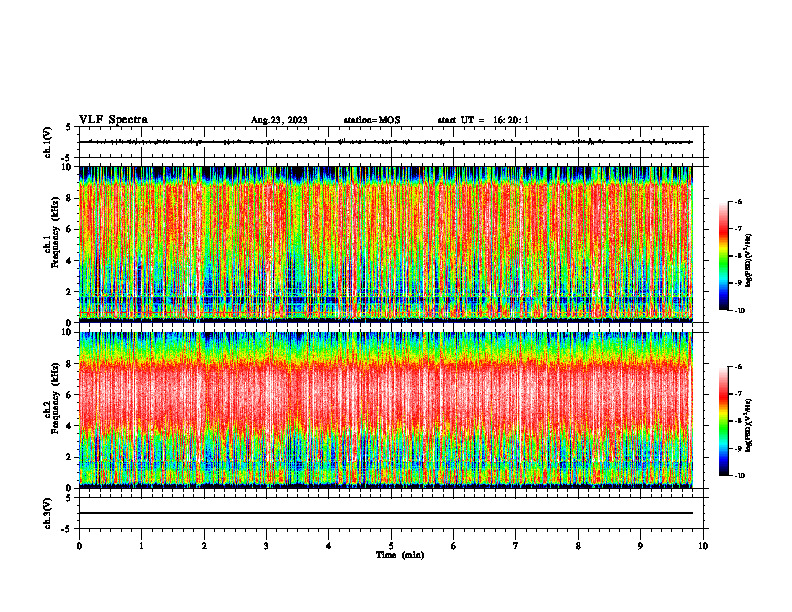Click x-axis tick label "10" on Time axis

coord(703,546)
